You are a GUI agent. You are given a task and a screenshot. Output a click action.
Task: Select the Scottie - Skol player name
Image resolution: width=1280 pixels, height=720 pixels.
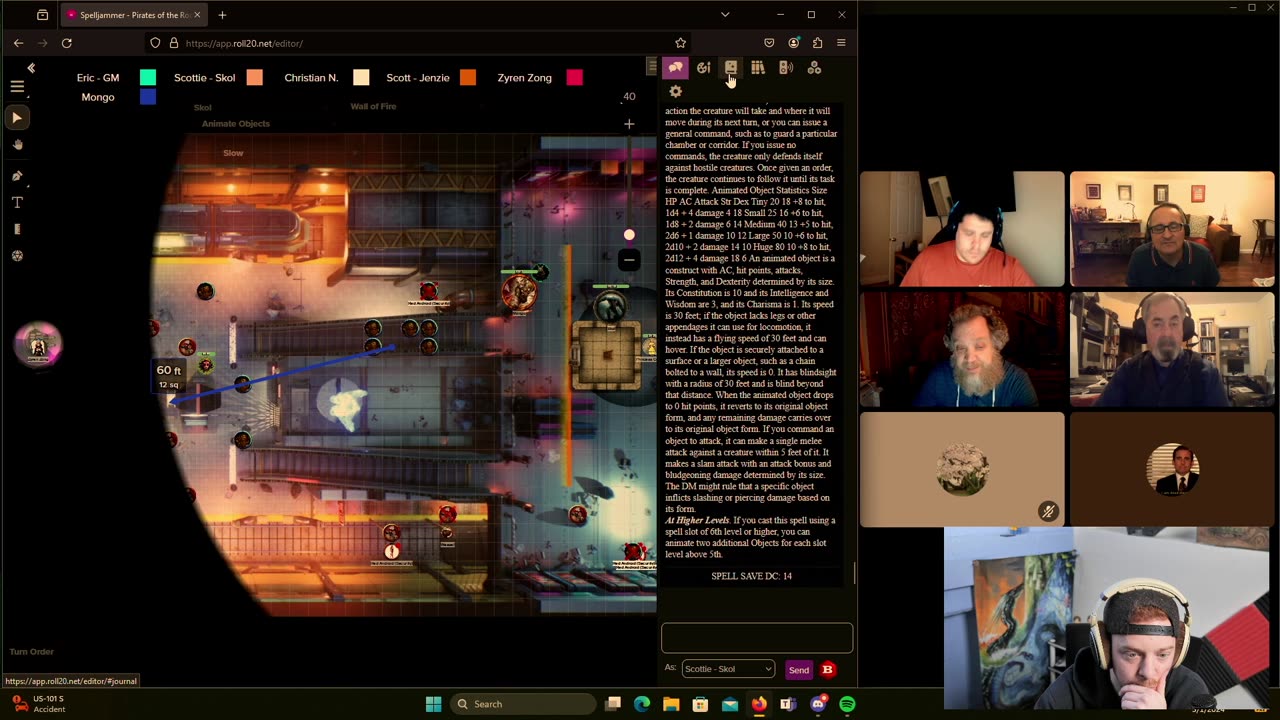(x=204, y=78)
